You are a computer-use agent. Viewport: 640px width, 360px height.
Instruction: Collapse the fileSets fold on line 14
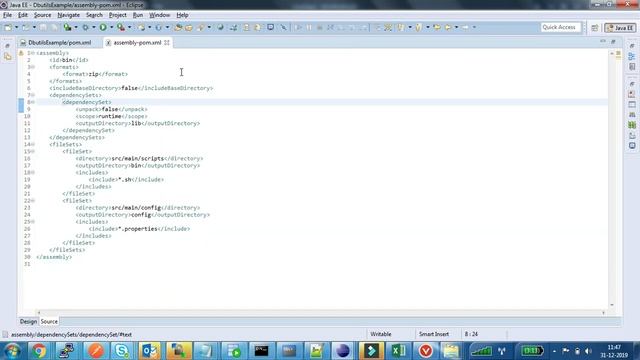tap(33, 144)
